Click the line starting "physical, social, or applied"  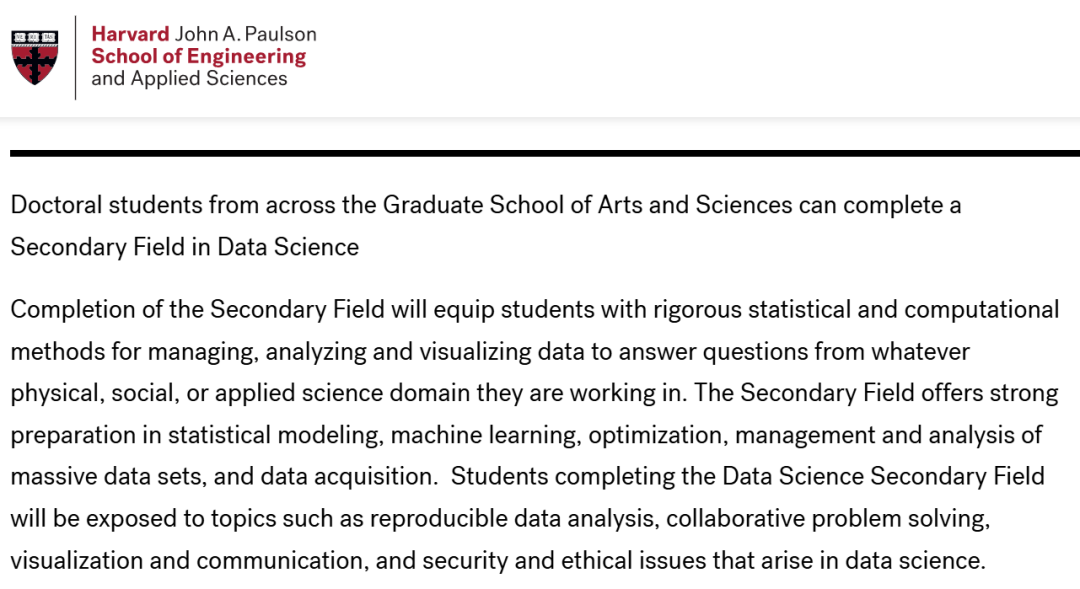point(535,393)
